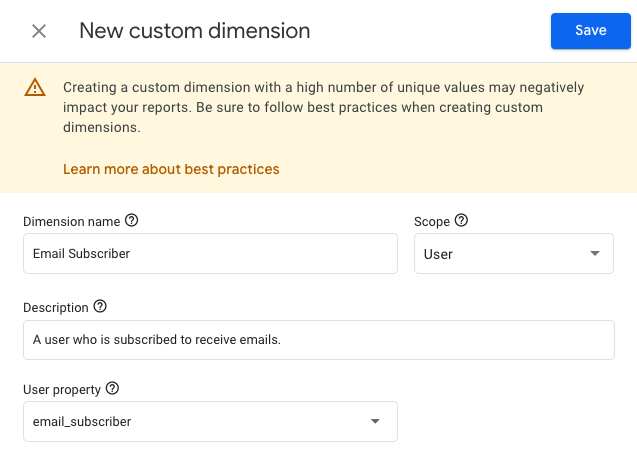Focus the Email Subscriber dimension name field
This screenshot has height=476, width=637.
210,253
